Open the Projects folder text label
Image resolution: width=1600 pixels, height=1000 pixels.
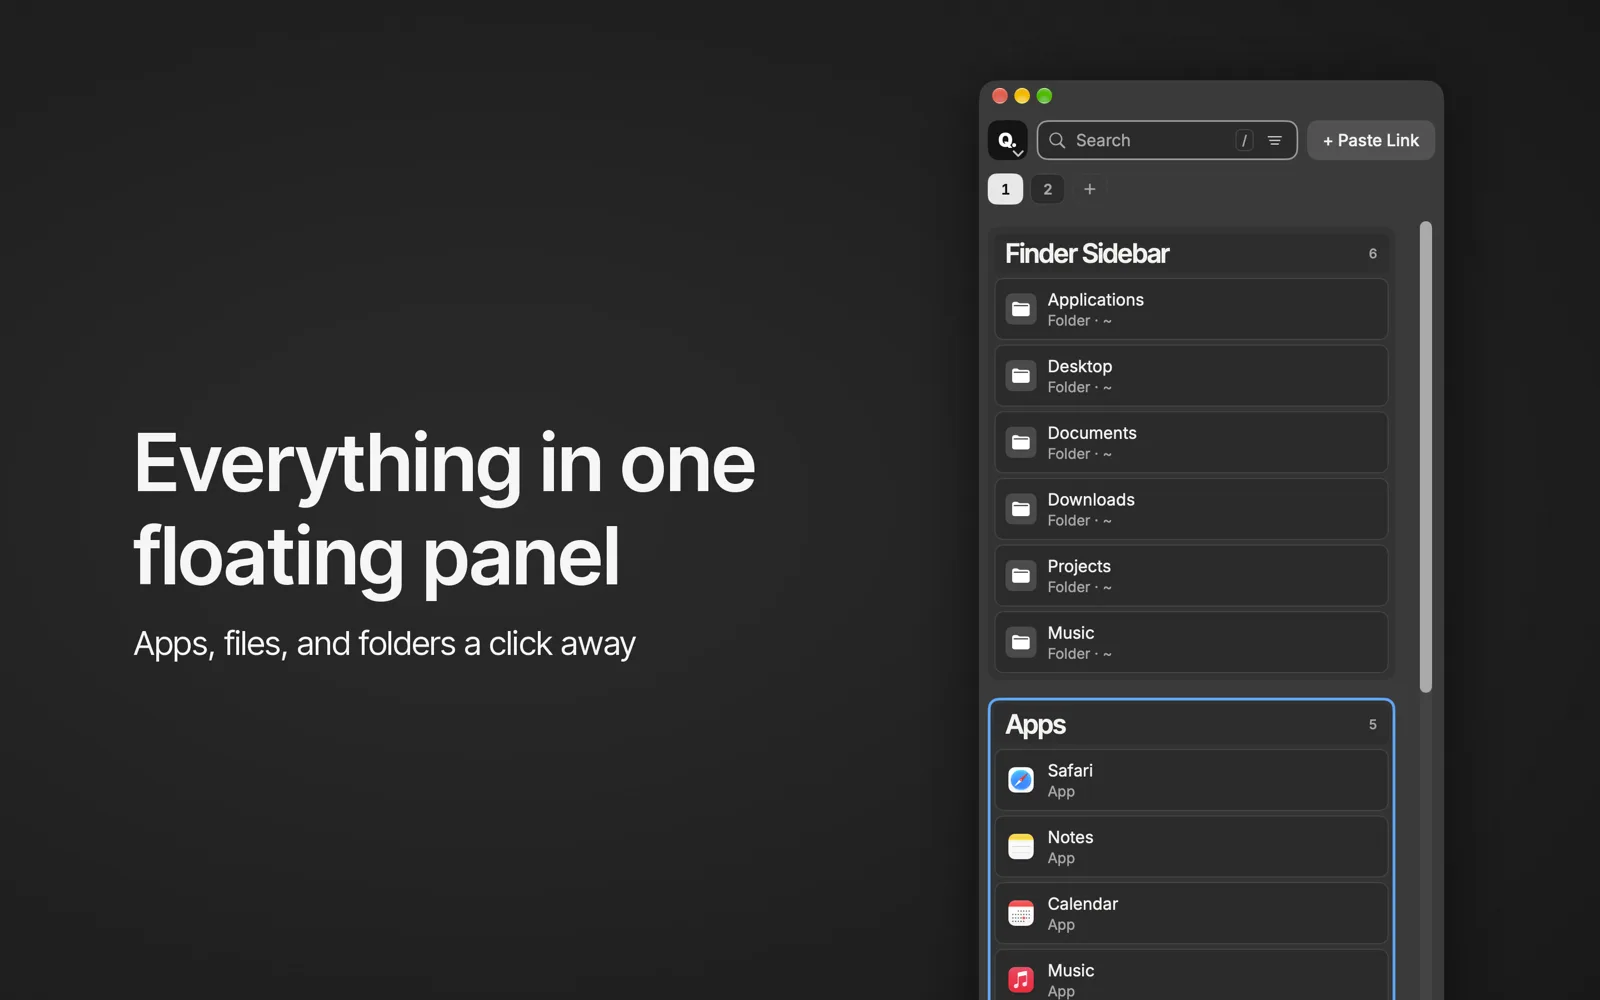tap(1079, 566)
